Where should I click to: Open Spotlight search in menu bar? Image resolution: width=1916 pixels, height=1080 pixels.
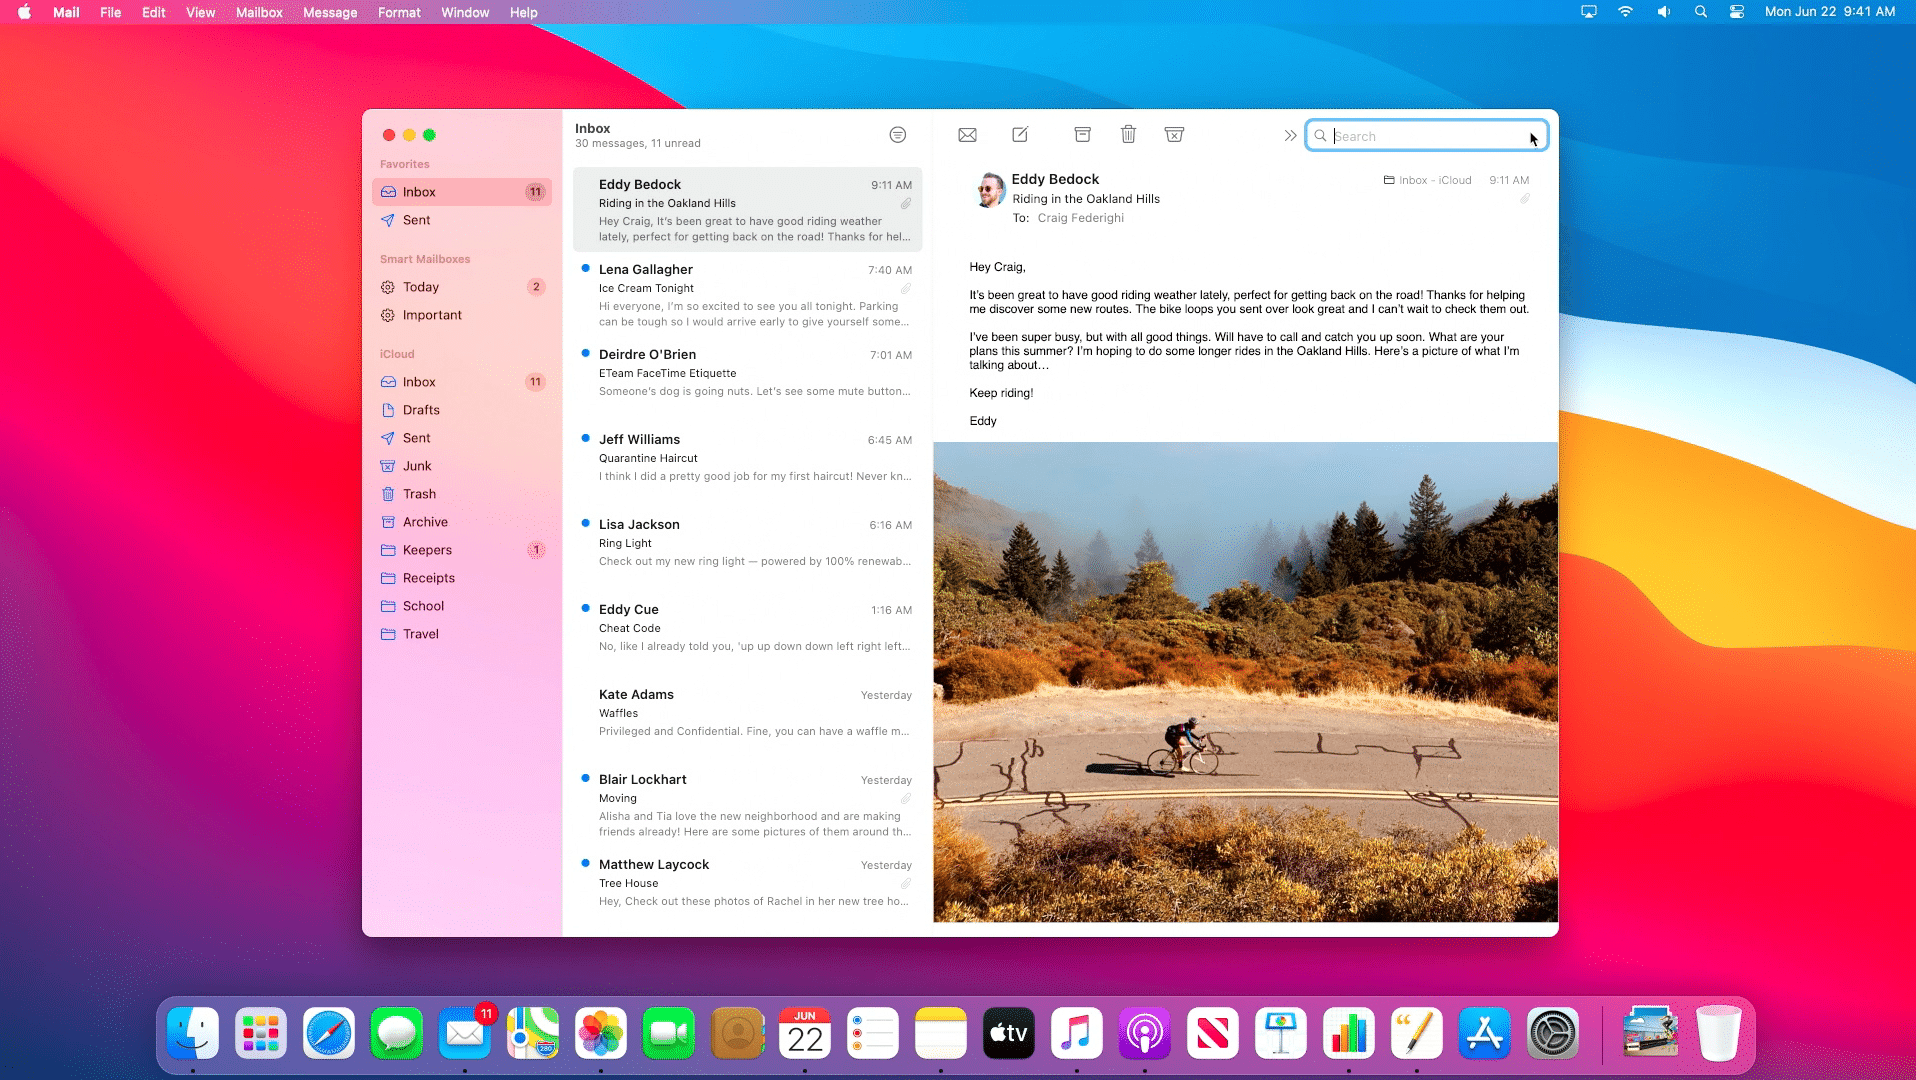(1700, 12)
